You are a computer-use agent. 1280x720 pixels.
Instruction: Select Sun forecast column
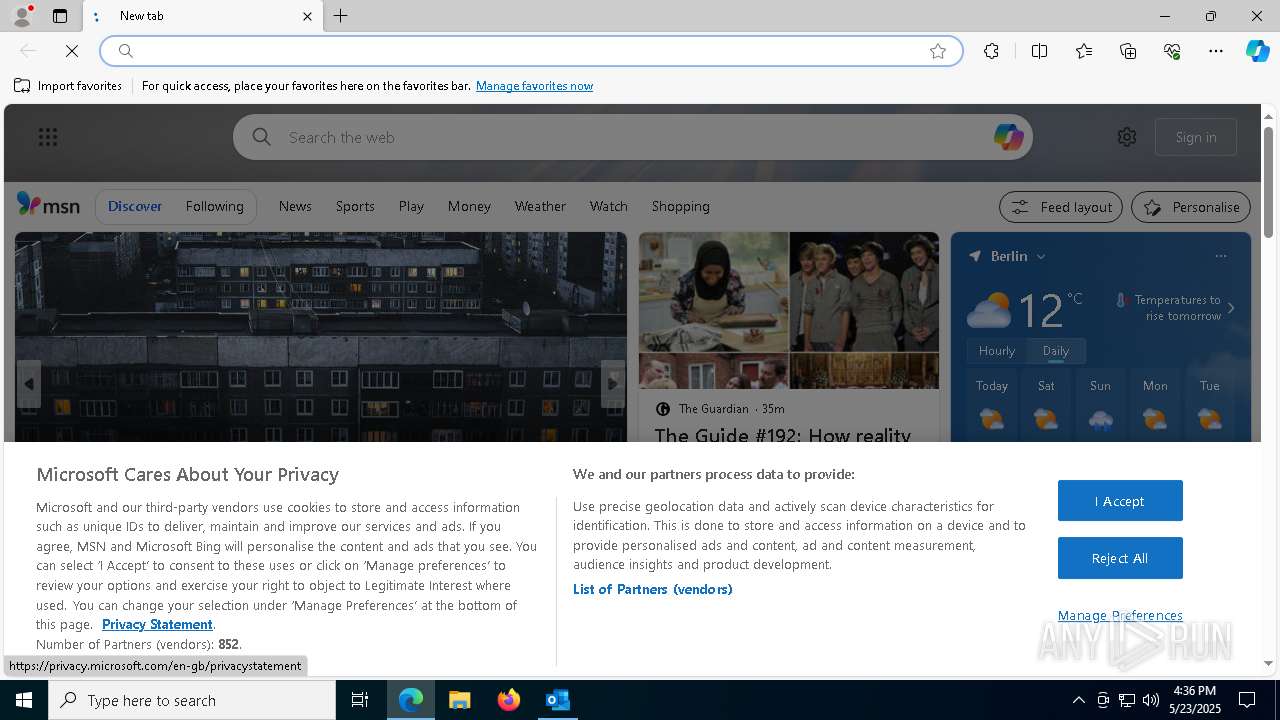click(x=1100, y=405)
